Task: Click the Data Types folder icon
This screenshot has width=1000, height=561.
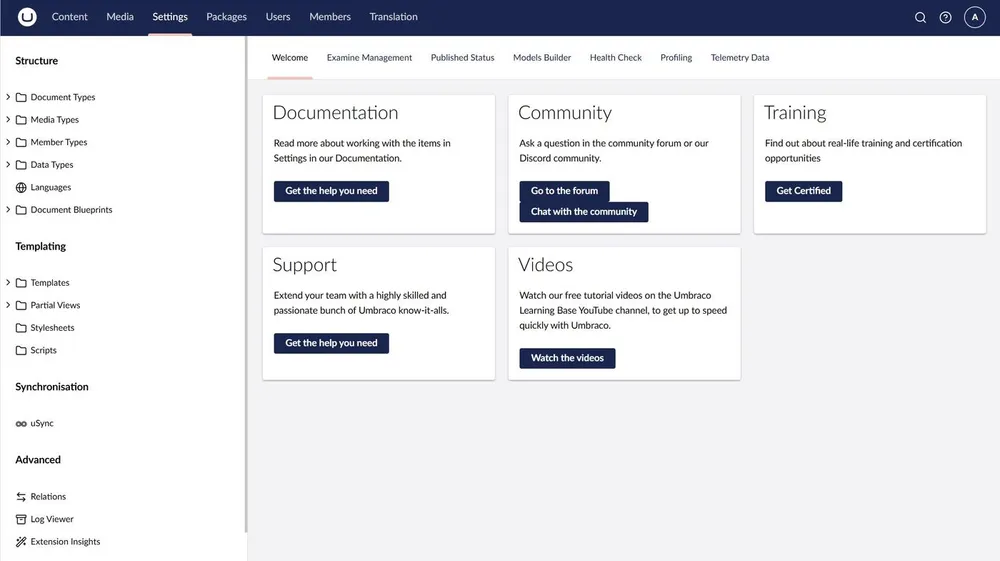Action: coord(21,164)
